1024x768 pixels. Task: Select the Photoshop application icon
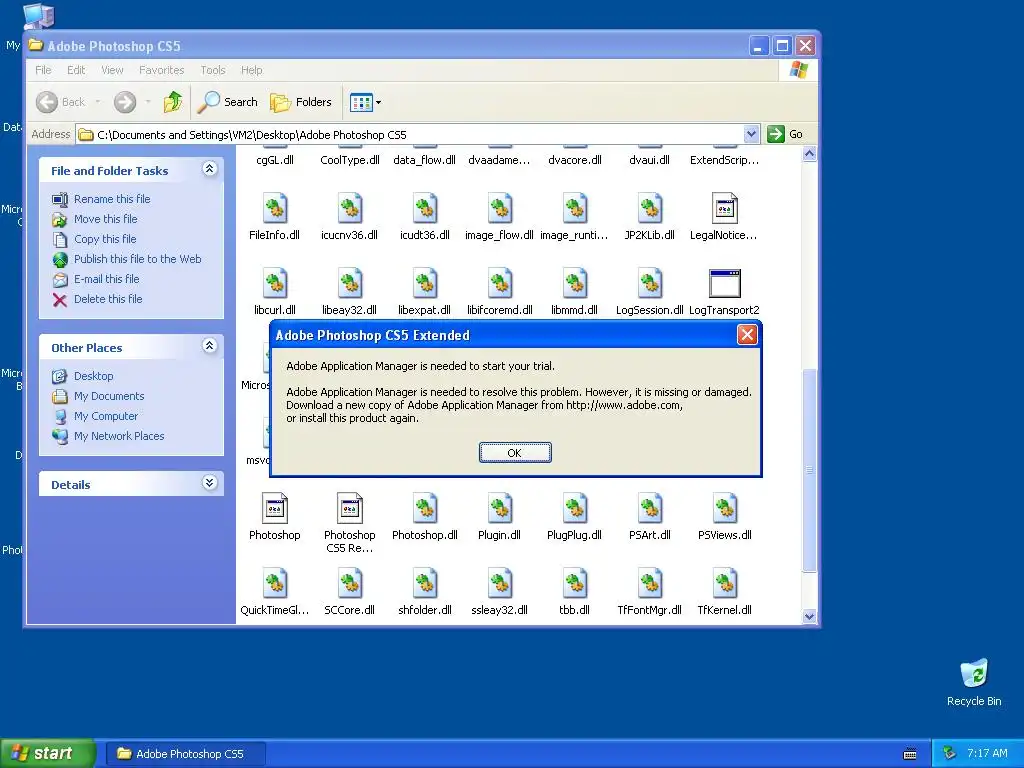(x=274, y=508)
